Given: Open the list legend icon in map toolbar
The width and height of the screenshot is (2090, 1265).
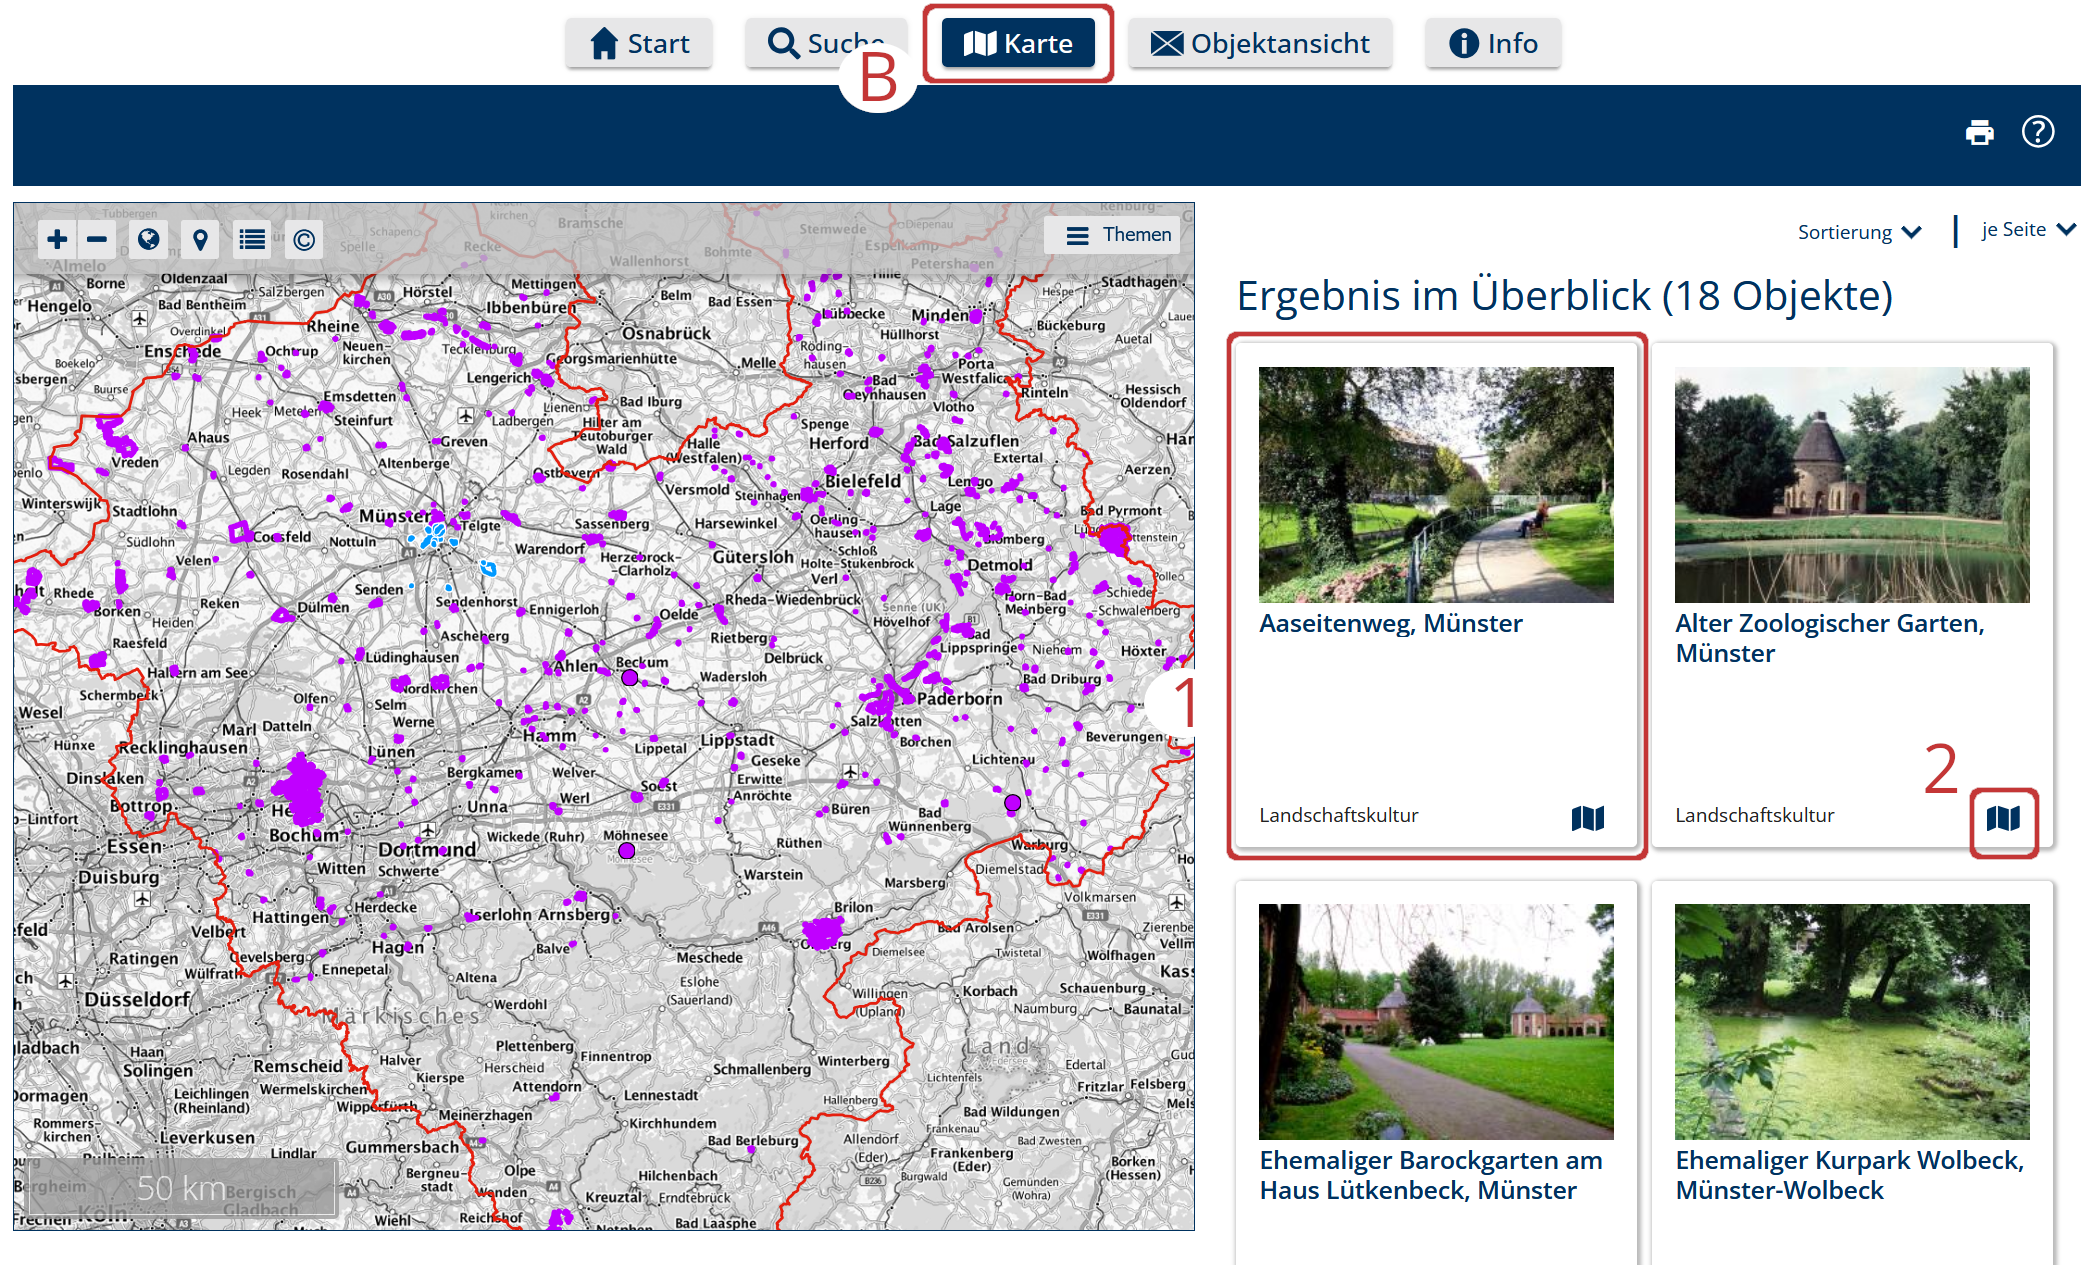Looking at the screenshot, I should click(252, 239).
